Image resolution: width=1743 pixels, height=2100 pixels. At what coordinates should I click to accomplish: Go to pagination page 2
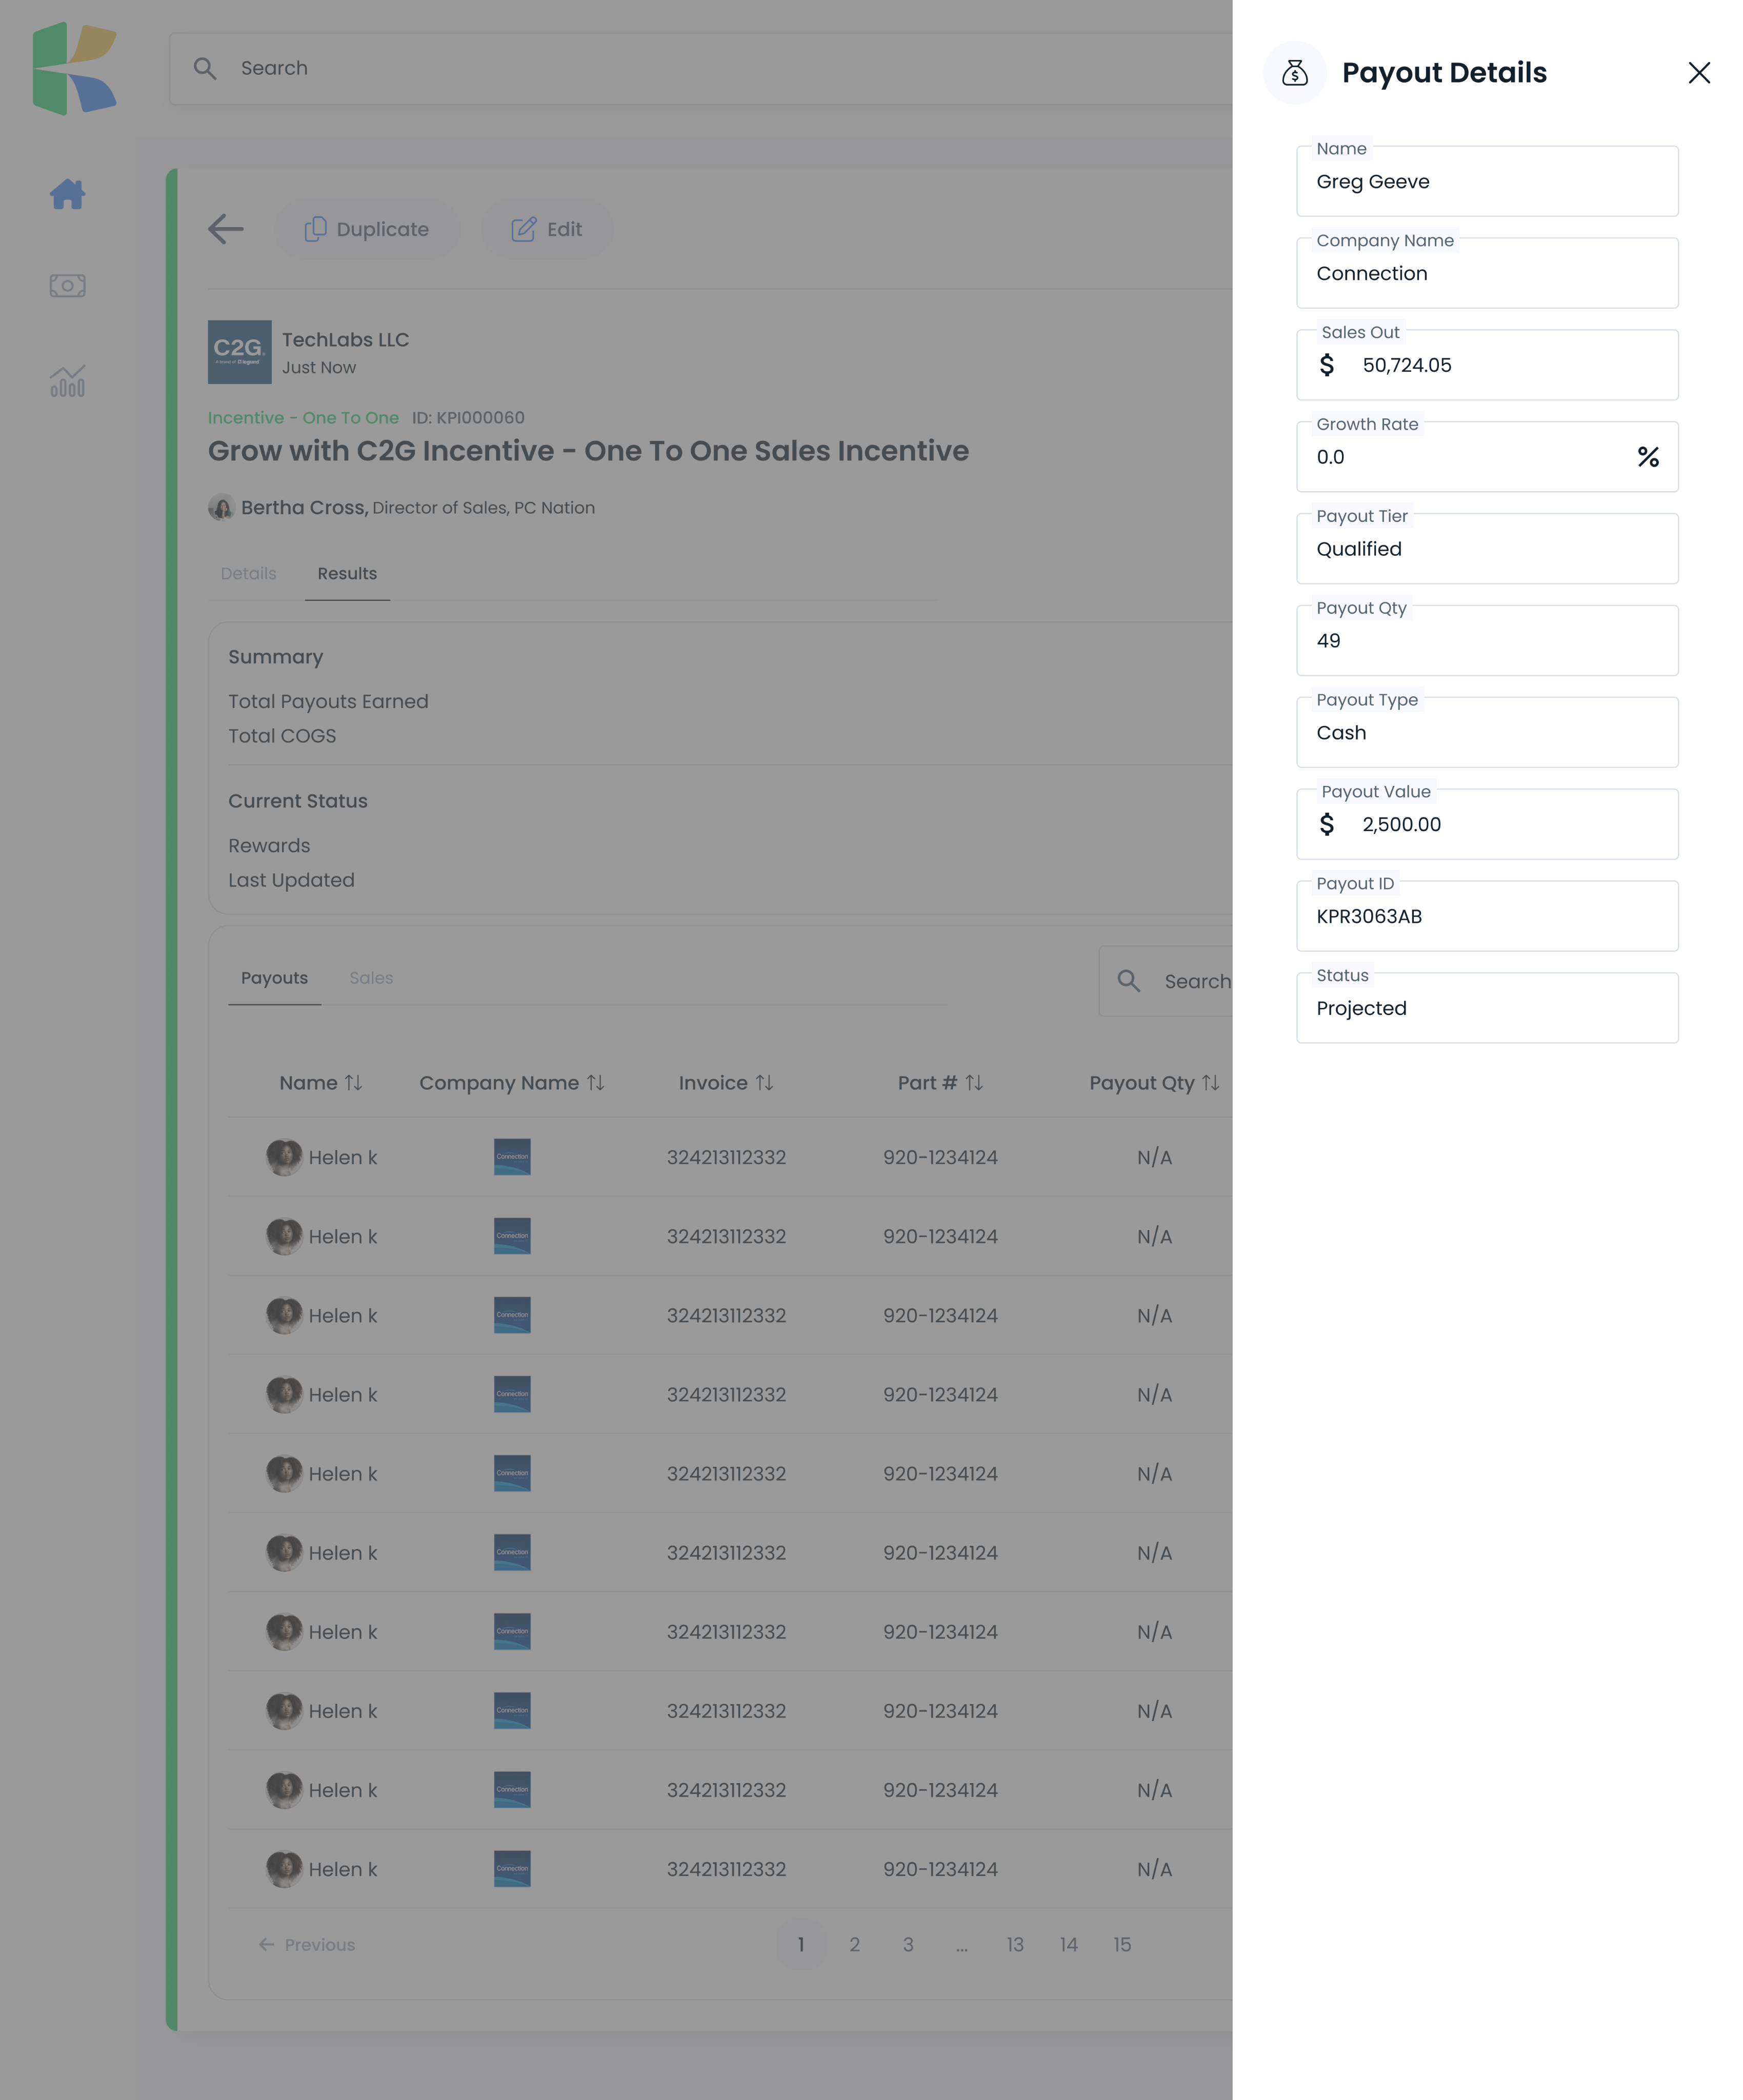[x=854, y=1944]
